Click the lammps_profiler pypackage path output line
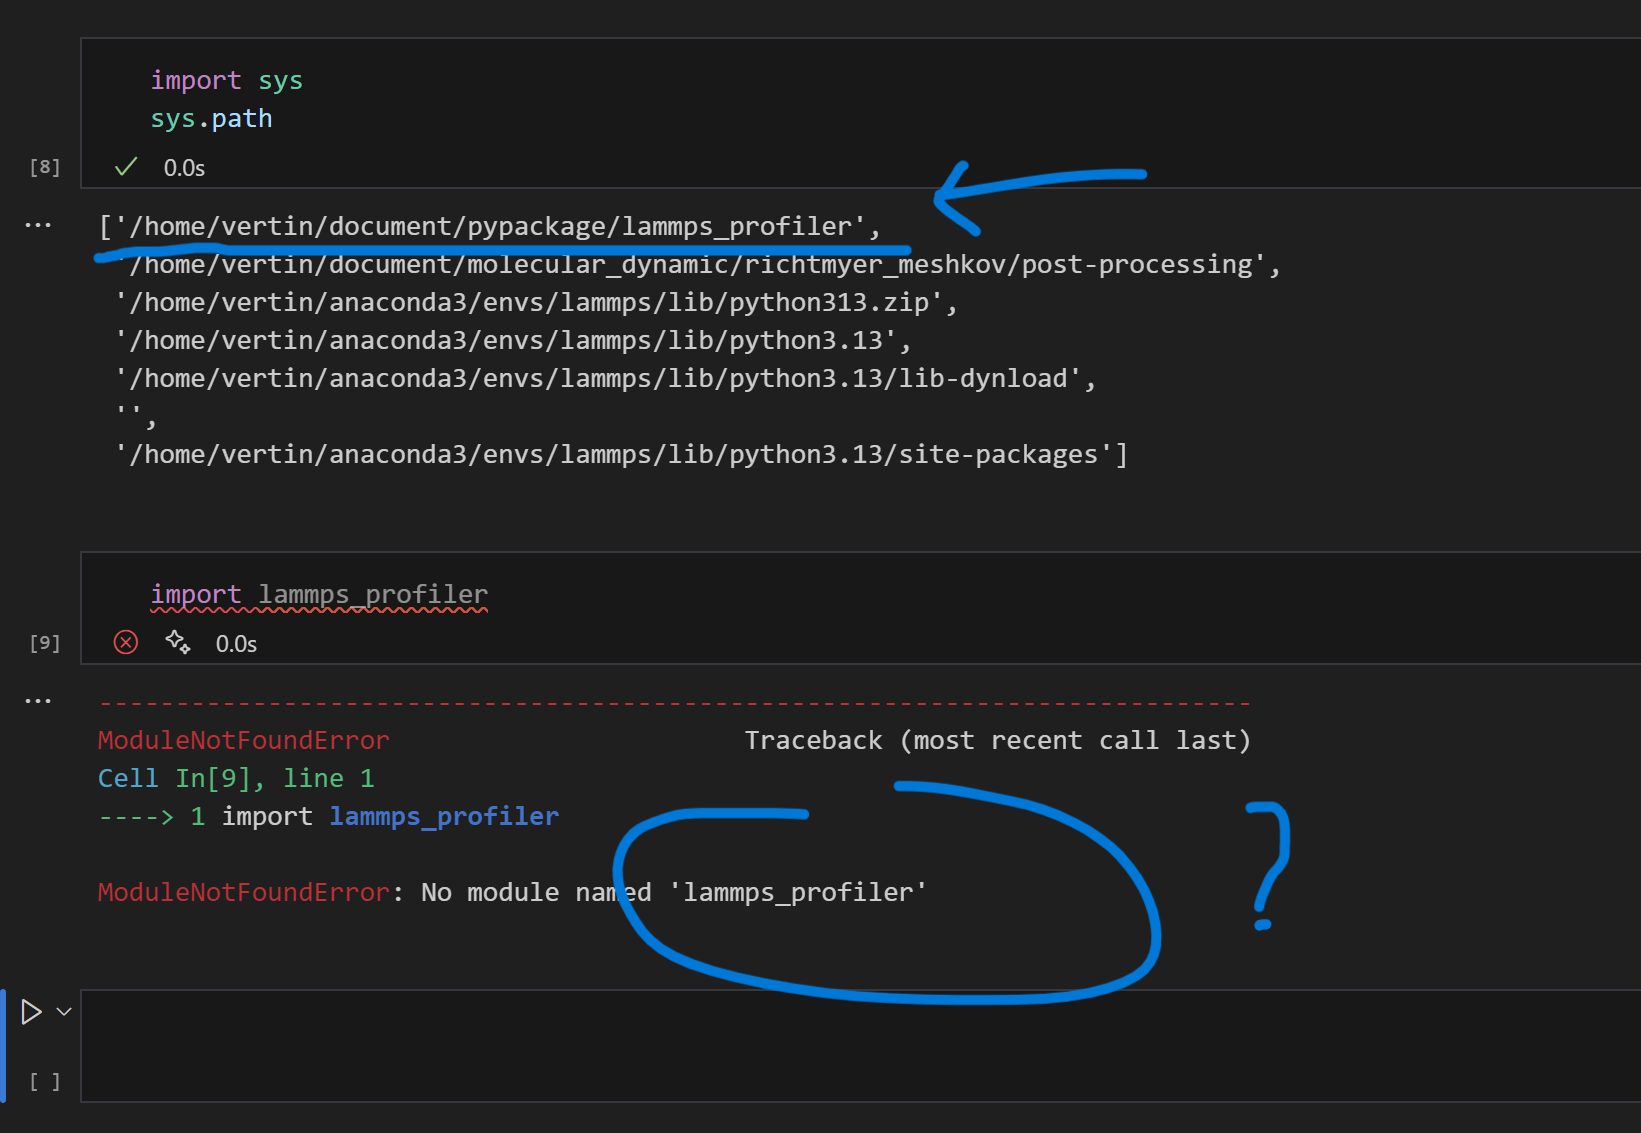This screenshot has width=1641, height=1133. click(490, 226)
